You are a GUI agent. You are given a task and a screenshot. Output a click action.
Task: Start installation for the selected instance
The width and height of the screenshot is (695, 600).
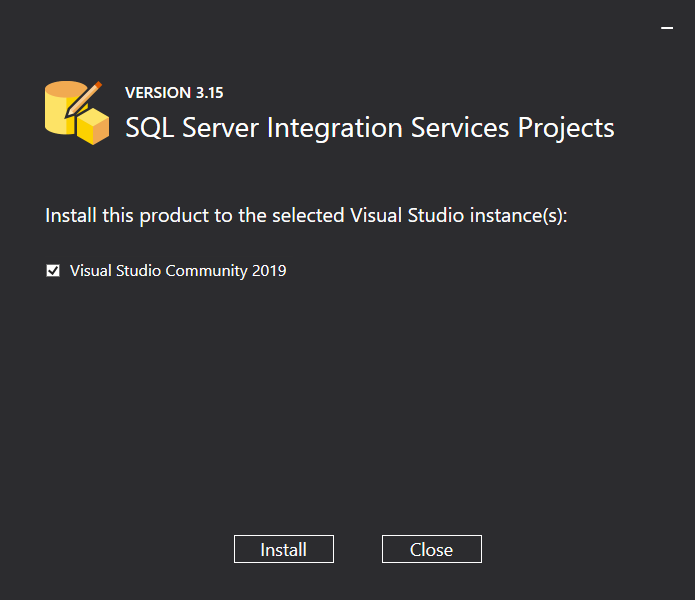click(x=284, y=549)
